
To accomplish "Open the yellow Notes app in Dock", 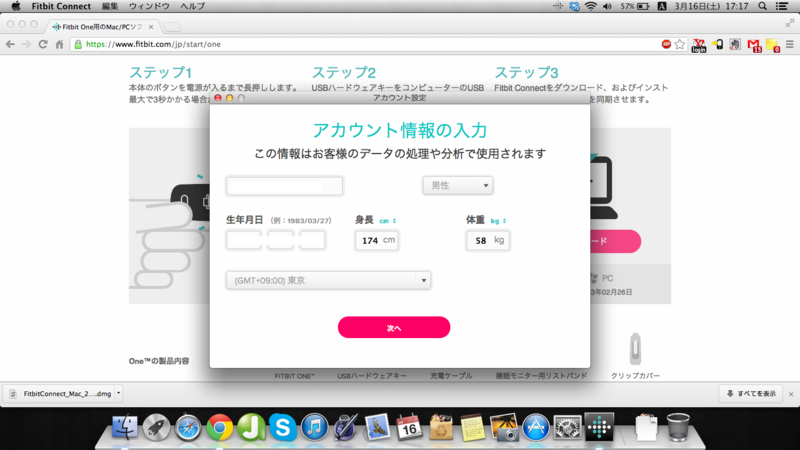I will 472,427.
